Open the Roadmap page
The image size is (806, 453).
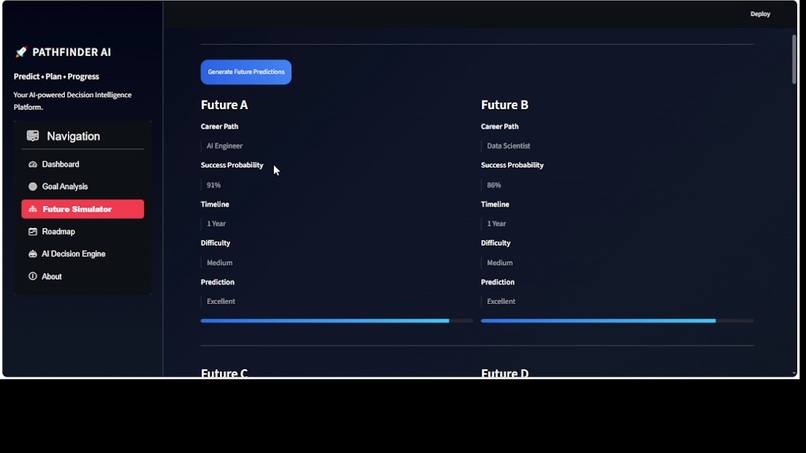83,232
